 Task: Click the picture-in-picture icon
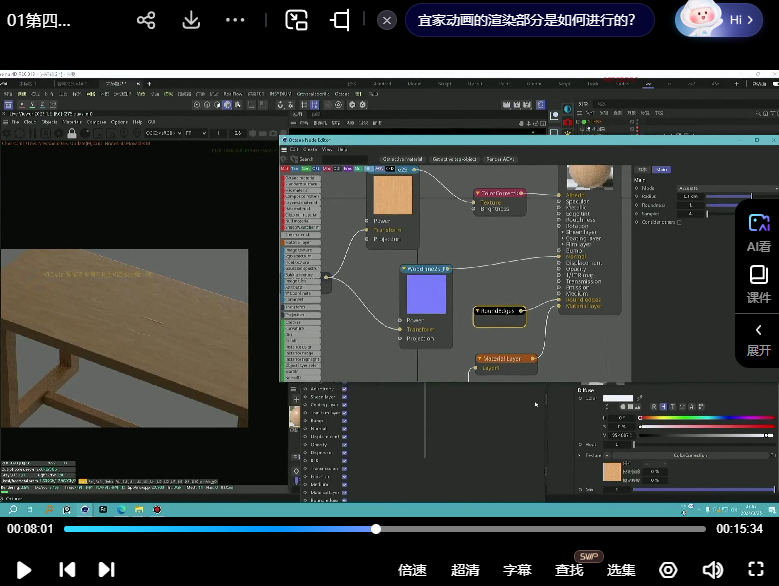click(296, 20)
